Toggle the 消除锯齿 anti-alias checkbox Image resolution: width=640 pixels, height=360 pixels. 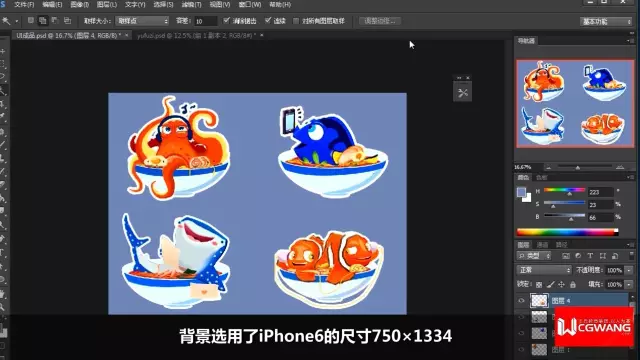coord(227,20)
